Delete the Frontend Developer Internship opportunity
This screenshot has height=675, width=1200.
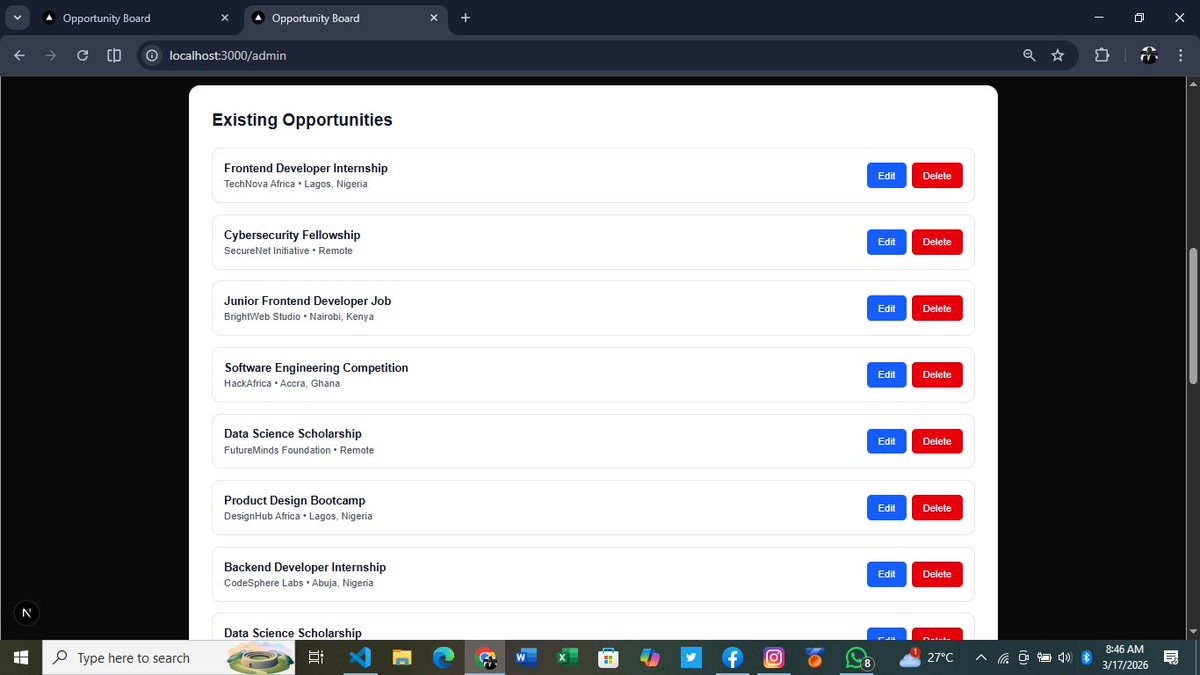click(937, 176)
